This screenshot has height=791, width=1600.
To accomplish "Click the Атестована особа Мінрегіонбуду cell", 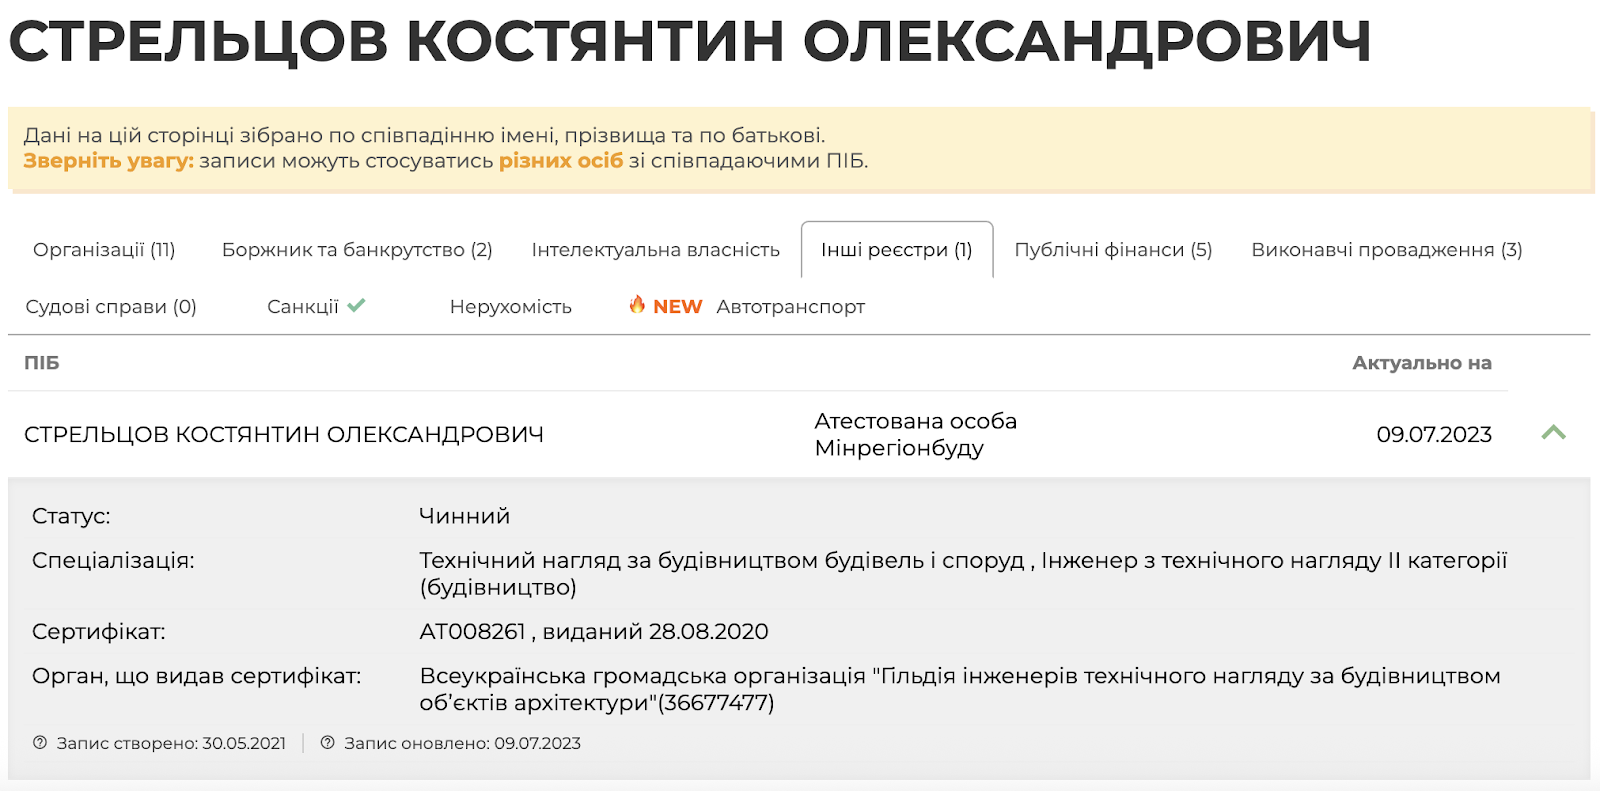I will click(915, 434).
